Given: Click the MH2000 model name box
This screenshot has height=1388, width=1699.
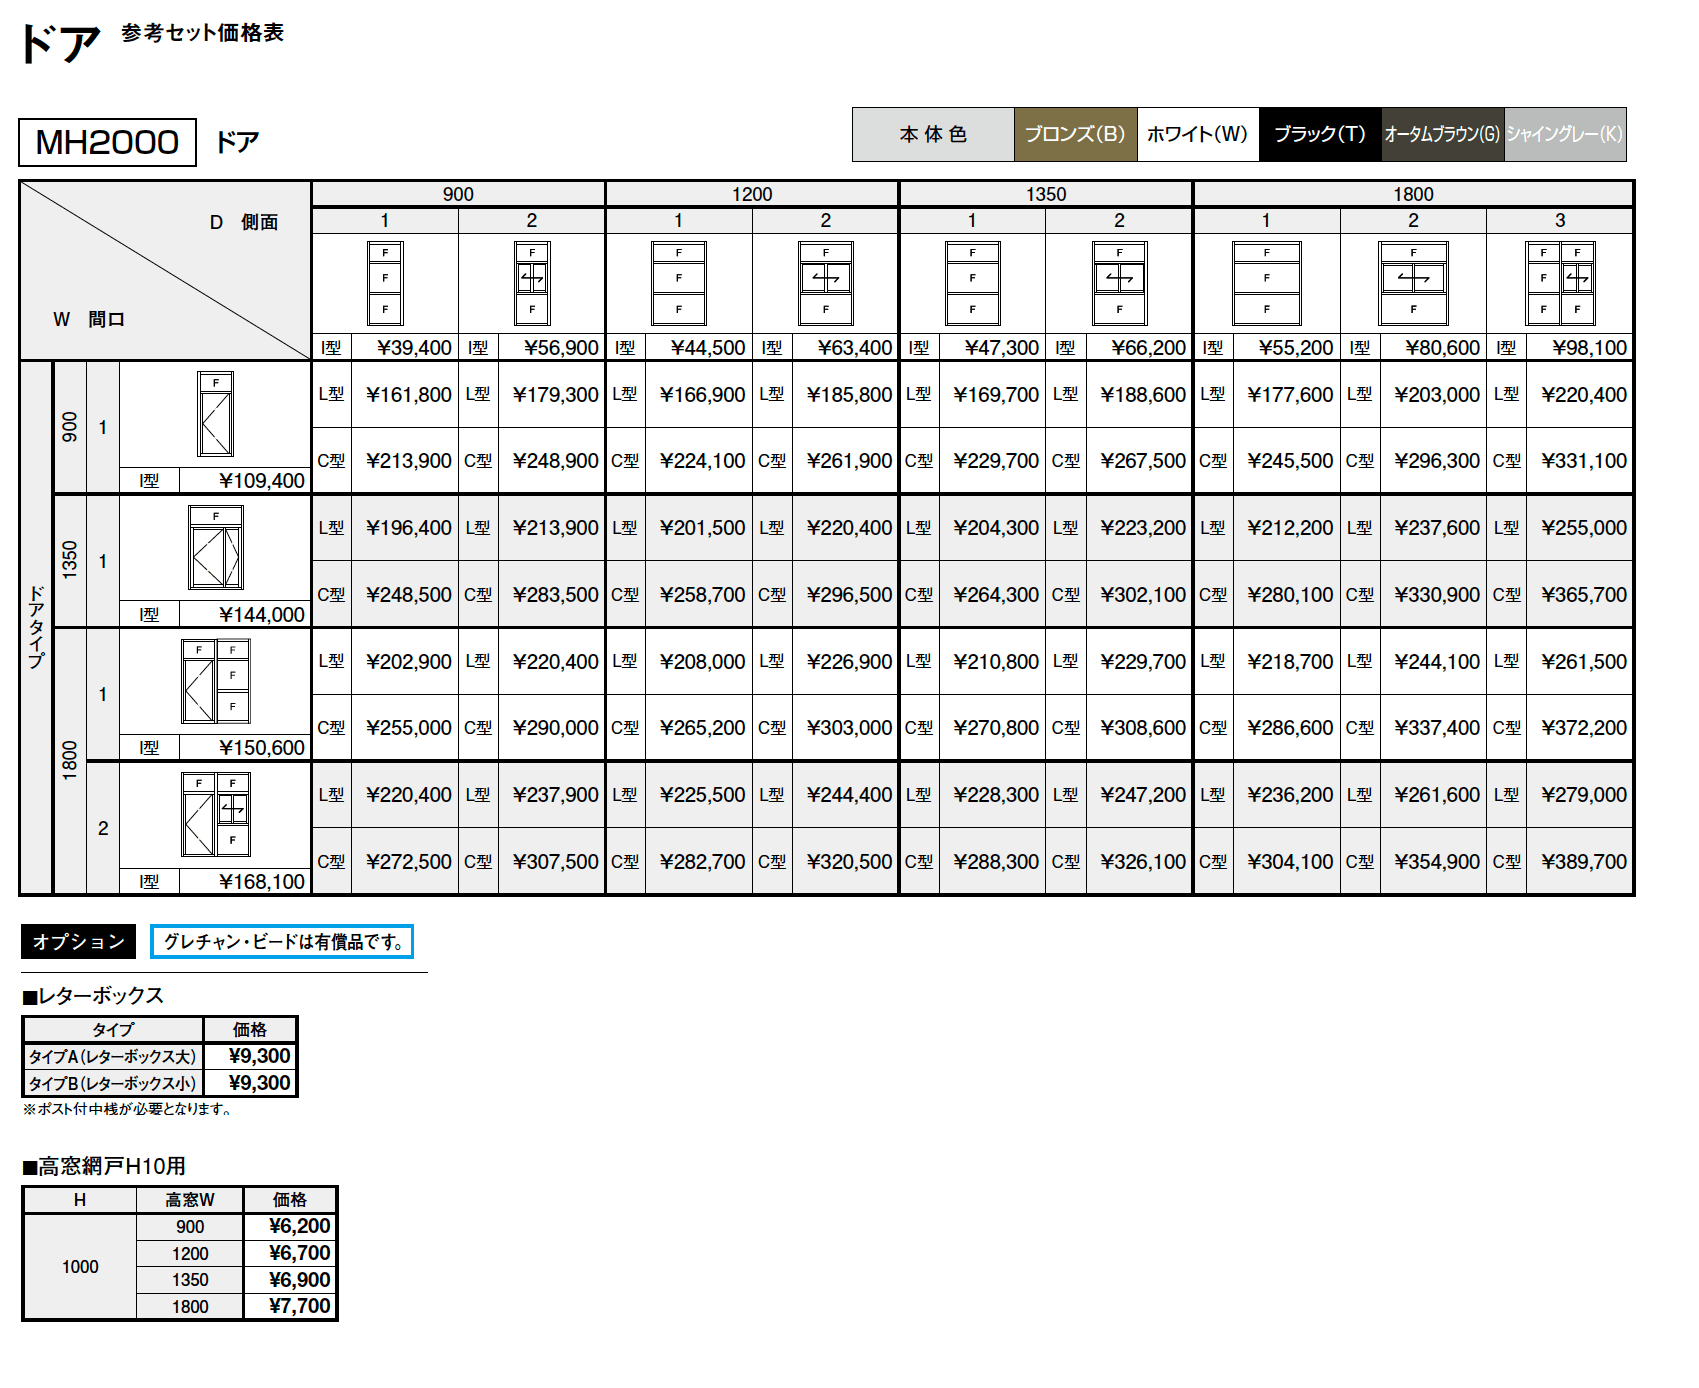Looking at the screenshot, I should pos(107,142).
